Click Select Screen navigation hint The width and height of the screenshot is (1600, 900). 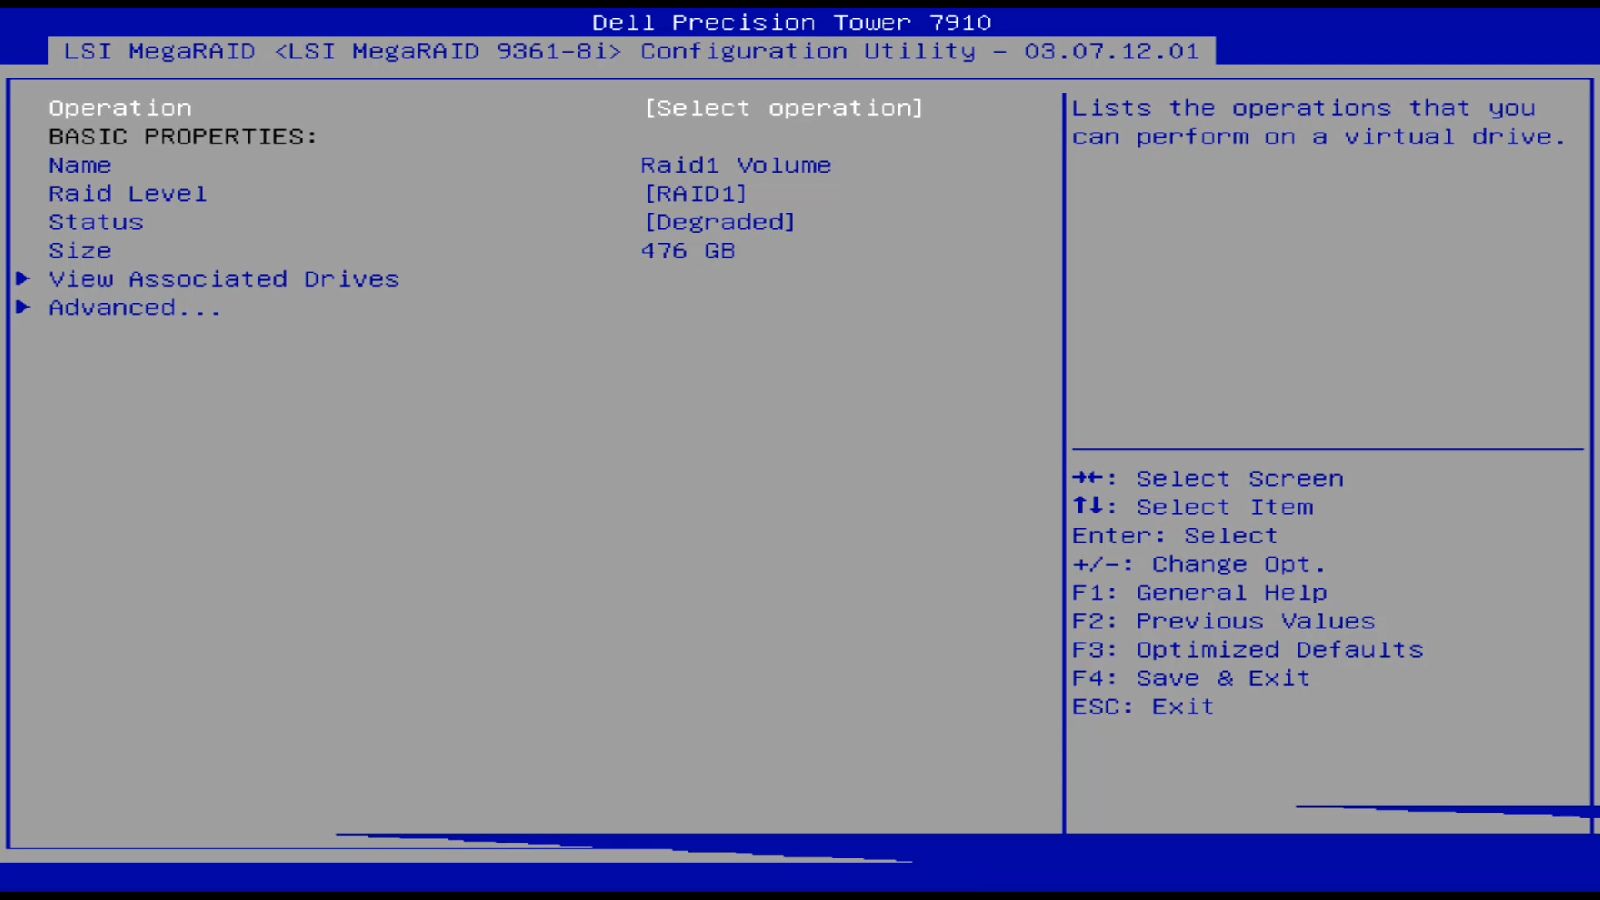(1207, 478)
